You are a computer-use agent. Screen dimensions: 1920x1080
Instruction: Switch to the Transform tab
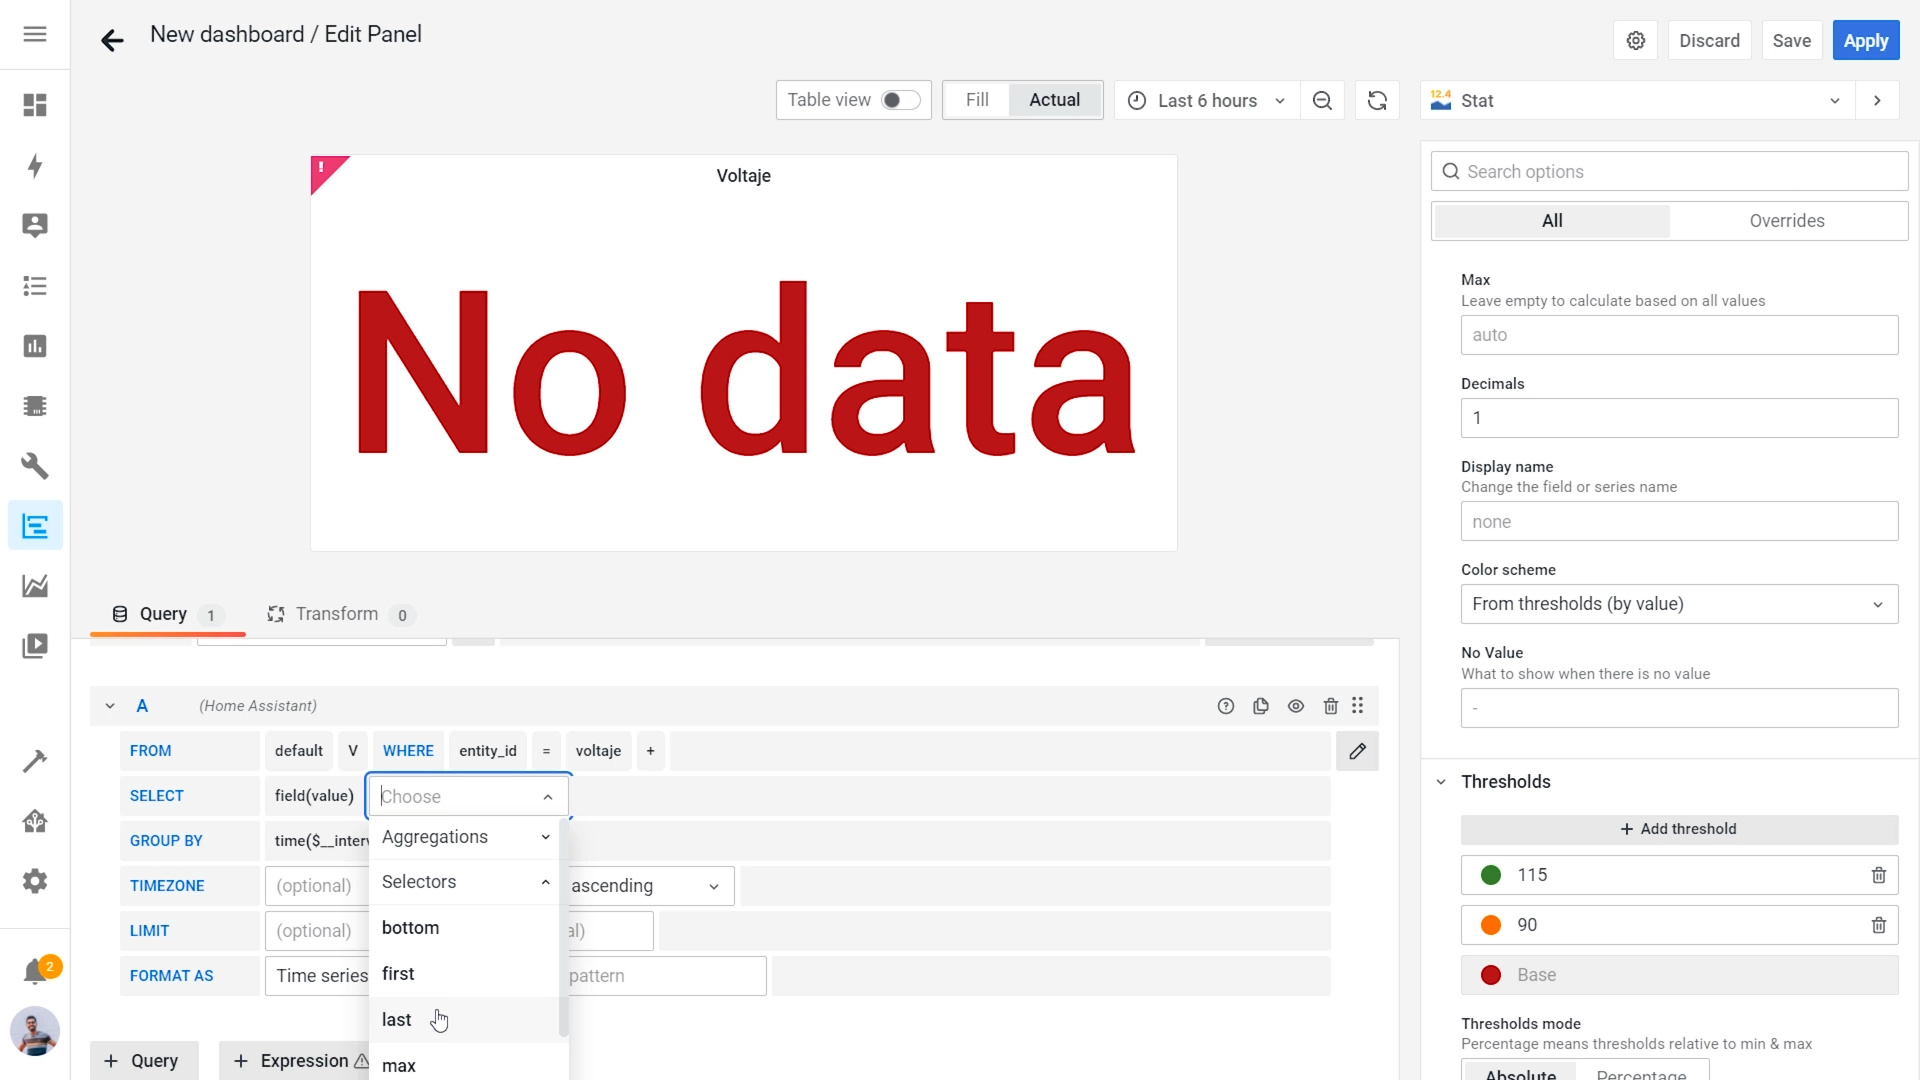[x=337, y=614]
